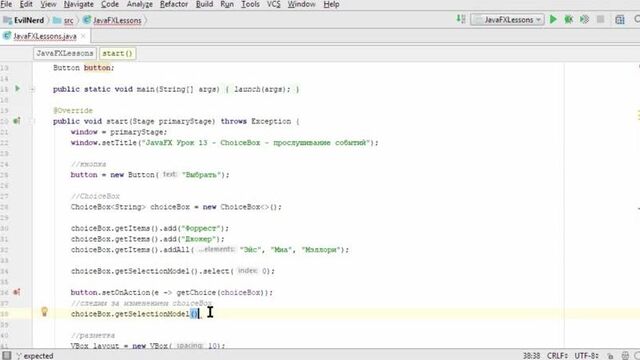Viewport: 640px width, 360px height.
Task: Click the JavaFXLessons structure breadcrumb above the code
Action: click(x=64, y=53)
